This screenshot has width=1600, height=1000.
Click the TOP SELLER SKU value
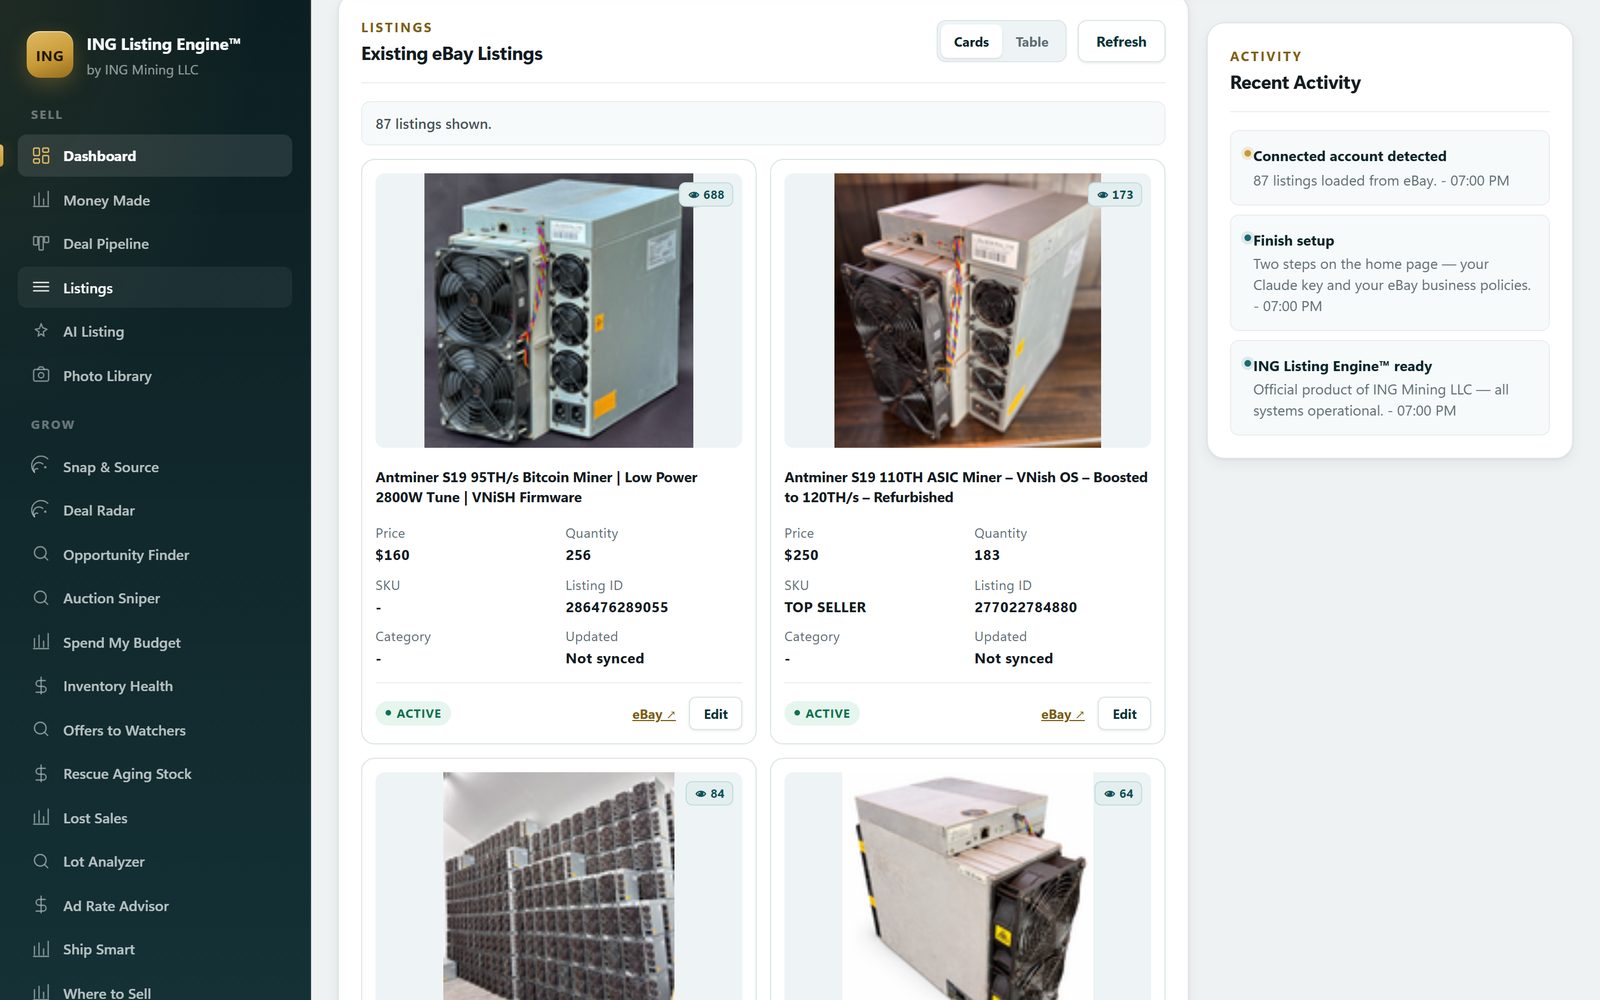pyautogui.click(x=825, y=607)
